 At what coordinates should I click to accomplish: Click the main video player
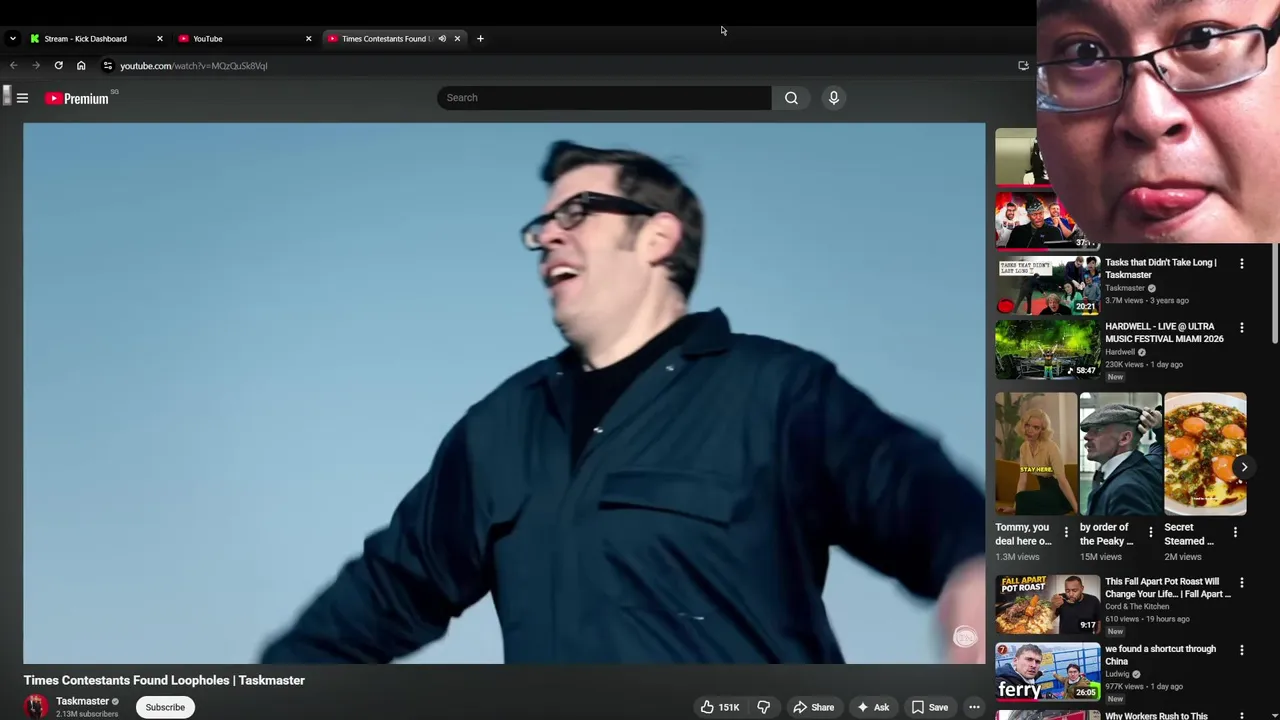pyautogui.click(x=504, y=393)
